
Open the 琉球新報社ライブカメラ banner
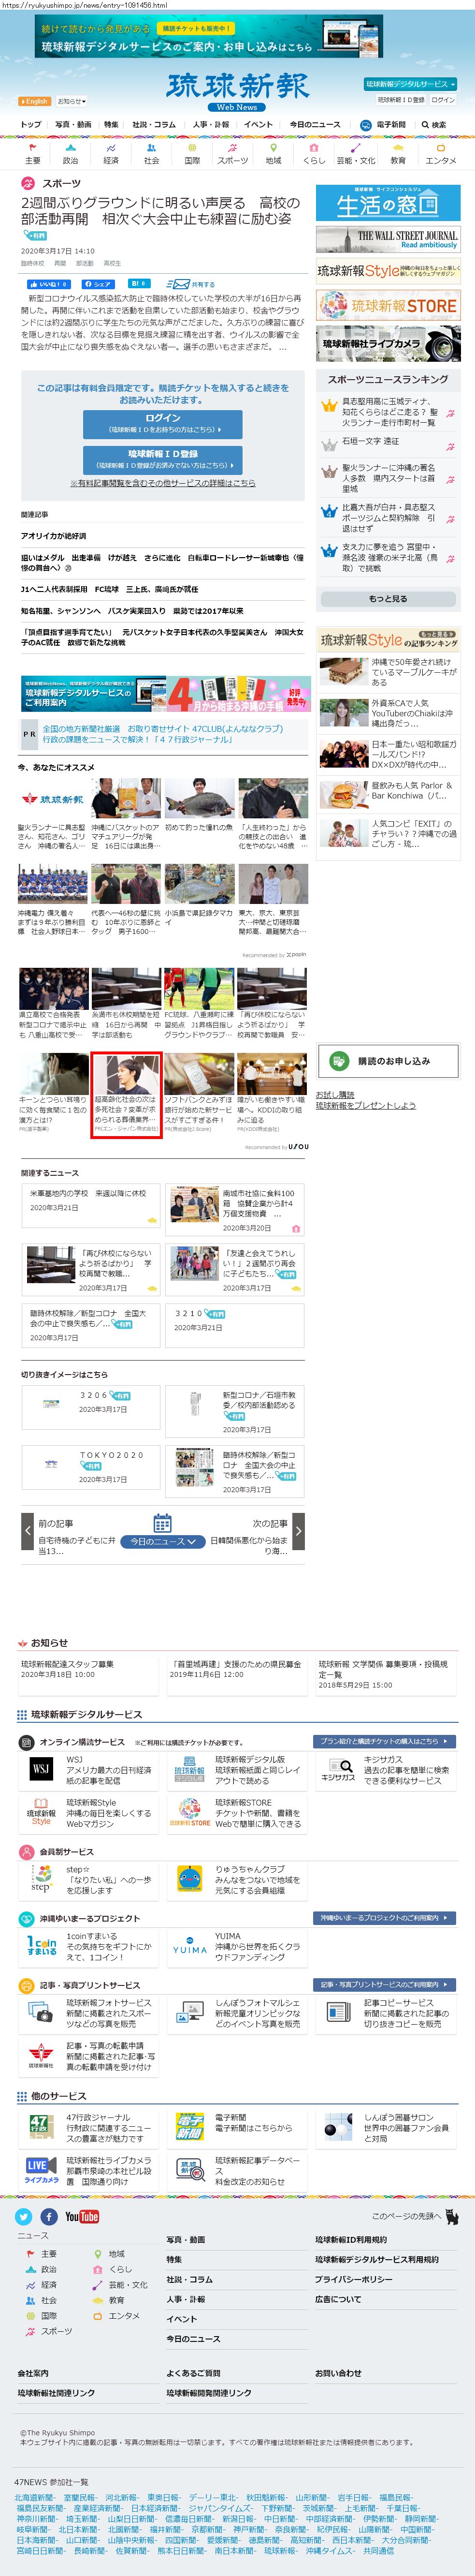tap(388, 343)
